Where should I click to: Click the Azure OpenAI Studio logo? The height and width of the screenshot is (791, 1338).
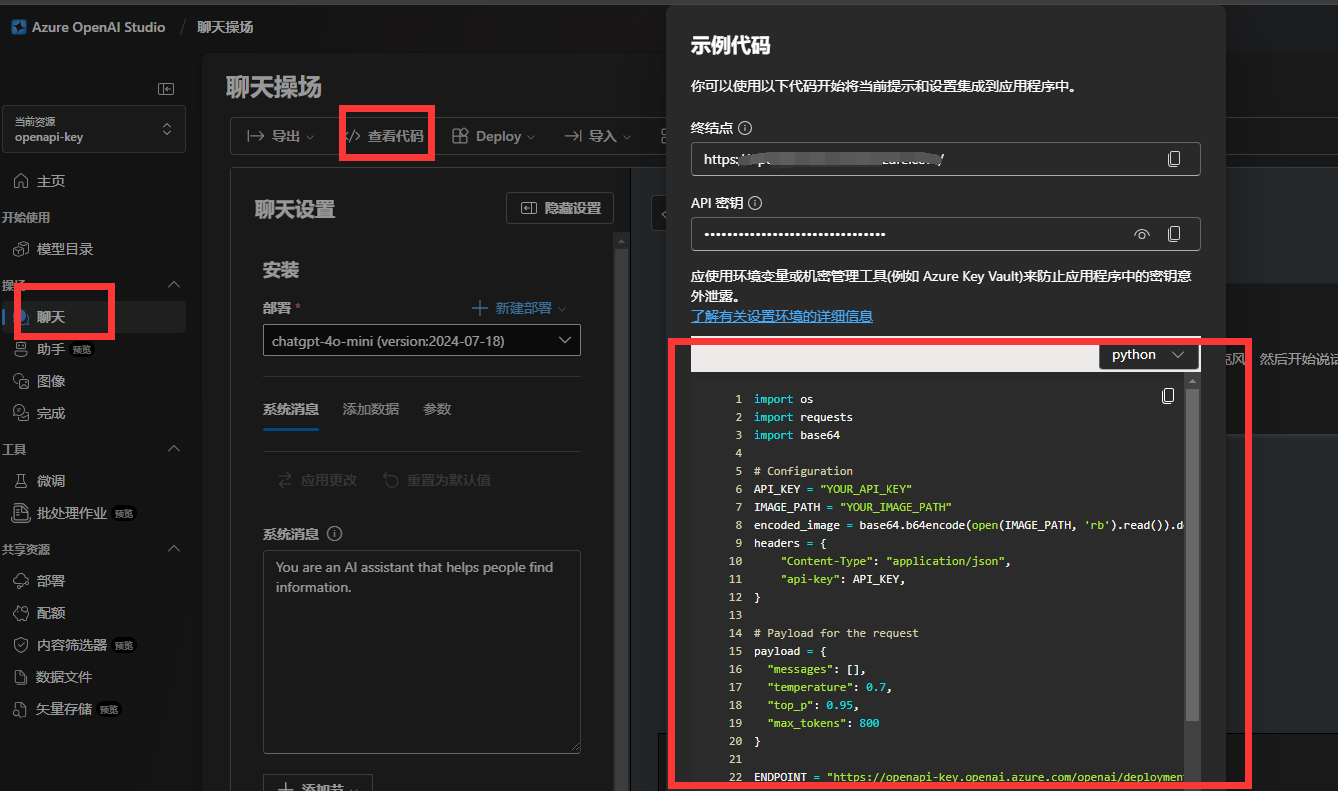pos(19,27)
